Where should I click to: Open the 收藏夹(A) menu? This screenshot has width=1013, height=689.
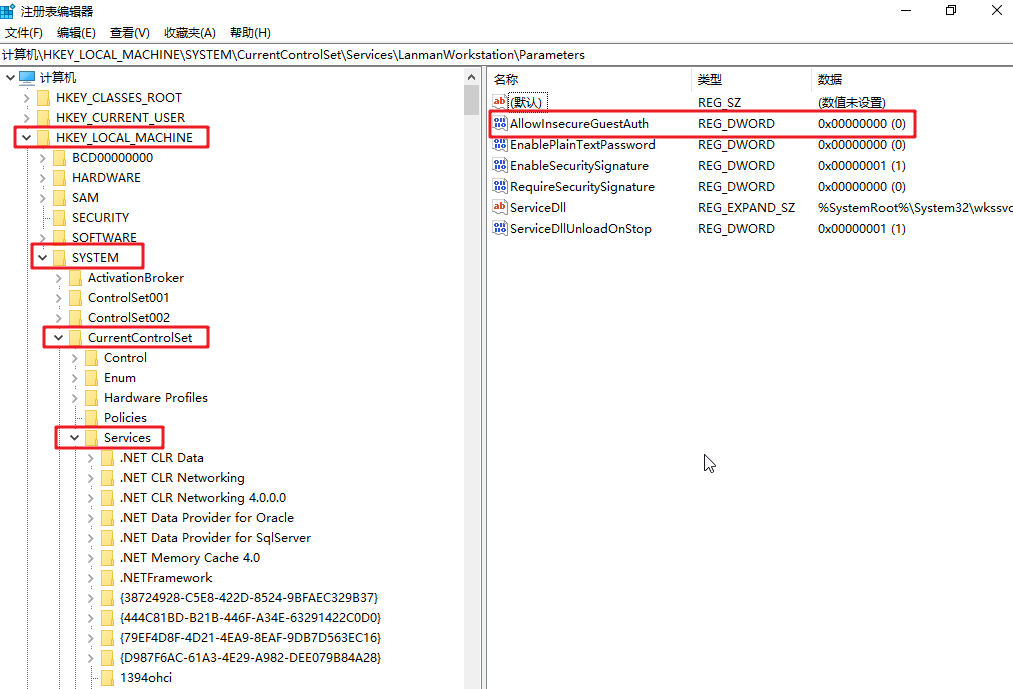click(x=189, y=32)
